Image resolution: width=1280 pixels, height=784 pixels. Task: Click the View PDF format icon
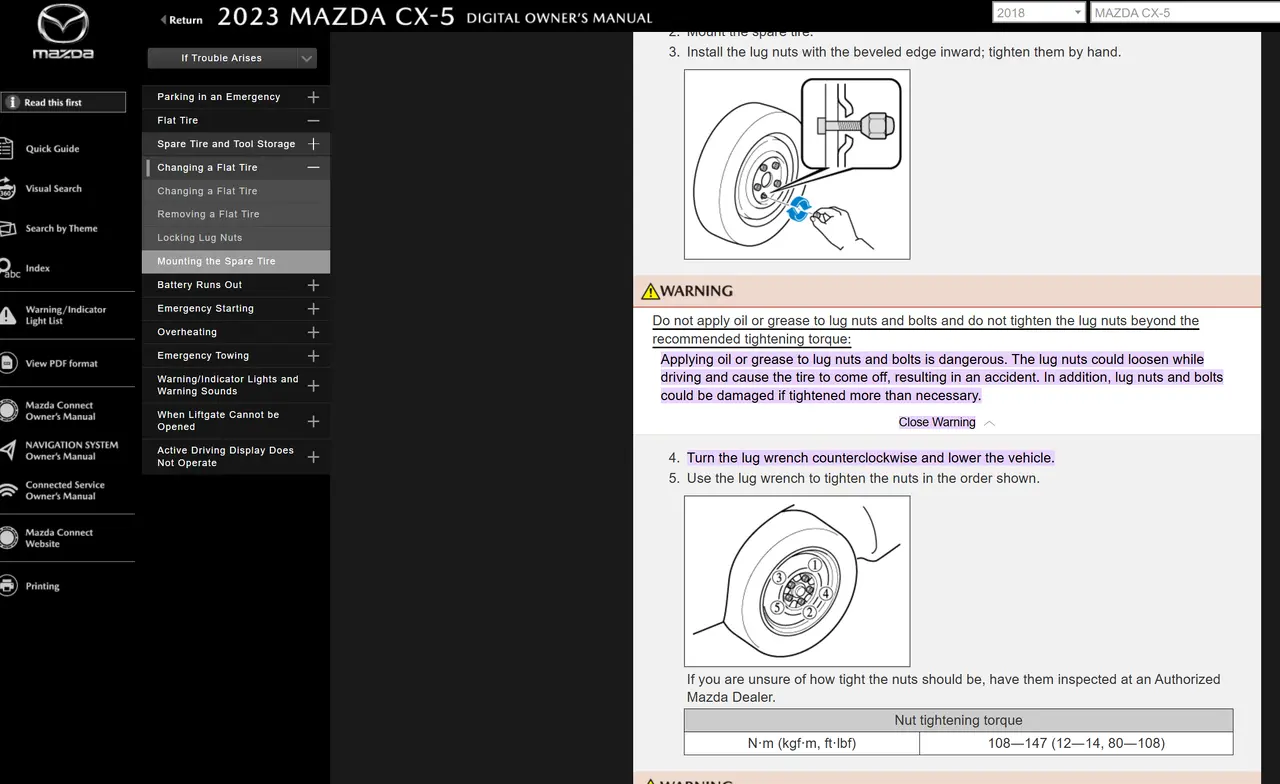(x=8, y=364)
